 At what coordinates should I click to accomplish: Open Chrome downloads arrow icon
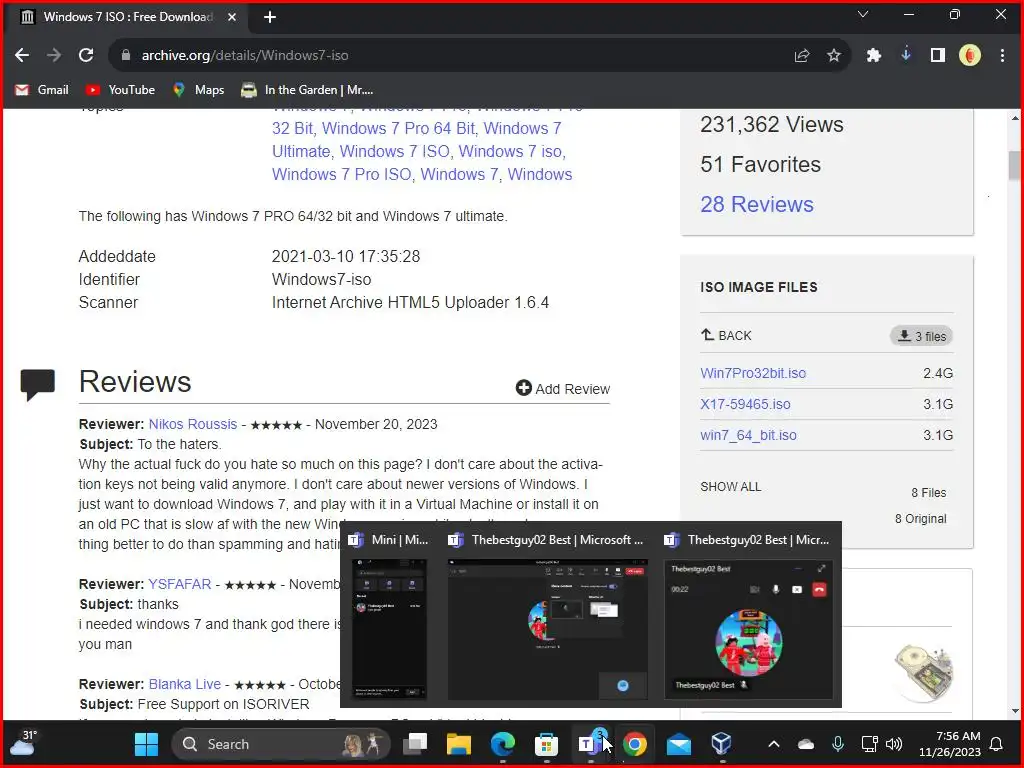point(906,56)
